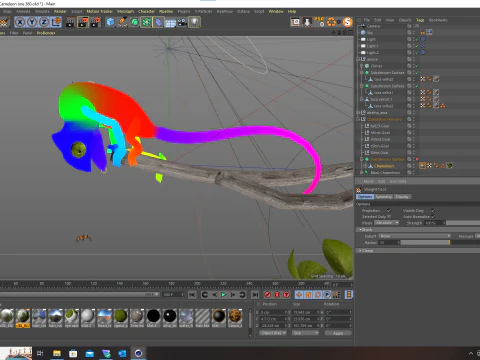Click the PSR reset icon
The width and height of the screenshot is (480, 360).
click(319, 22)
